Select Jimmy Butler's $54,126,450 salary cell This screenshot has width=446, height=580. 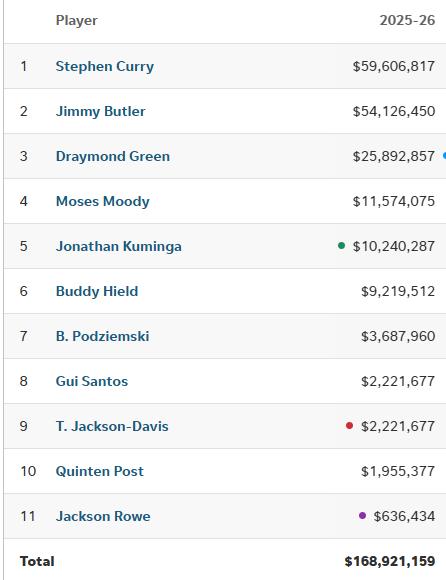coord(393,111)
